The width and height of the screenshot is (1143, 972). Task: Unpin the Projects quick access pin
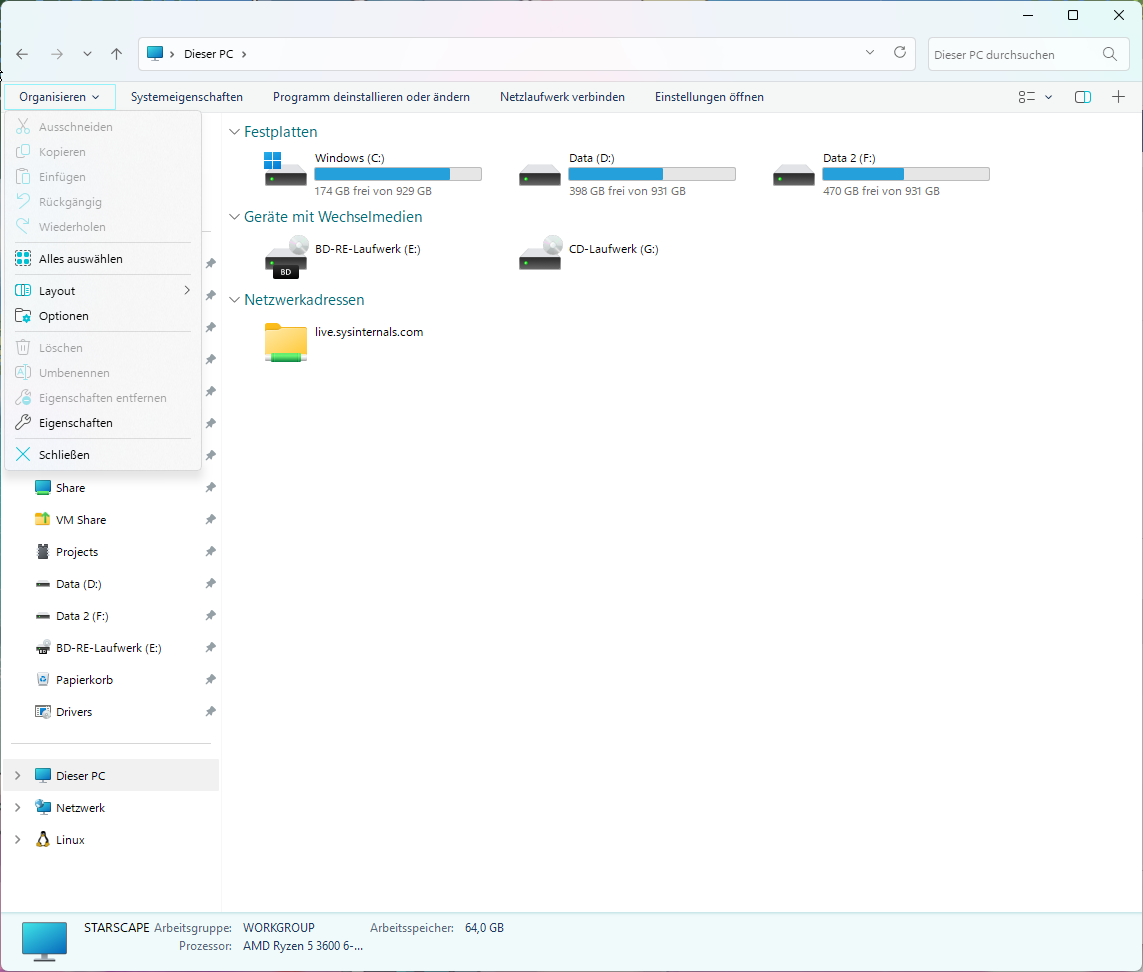[x=210, y=552]
